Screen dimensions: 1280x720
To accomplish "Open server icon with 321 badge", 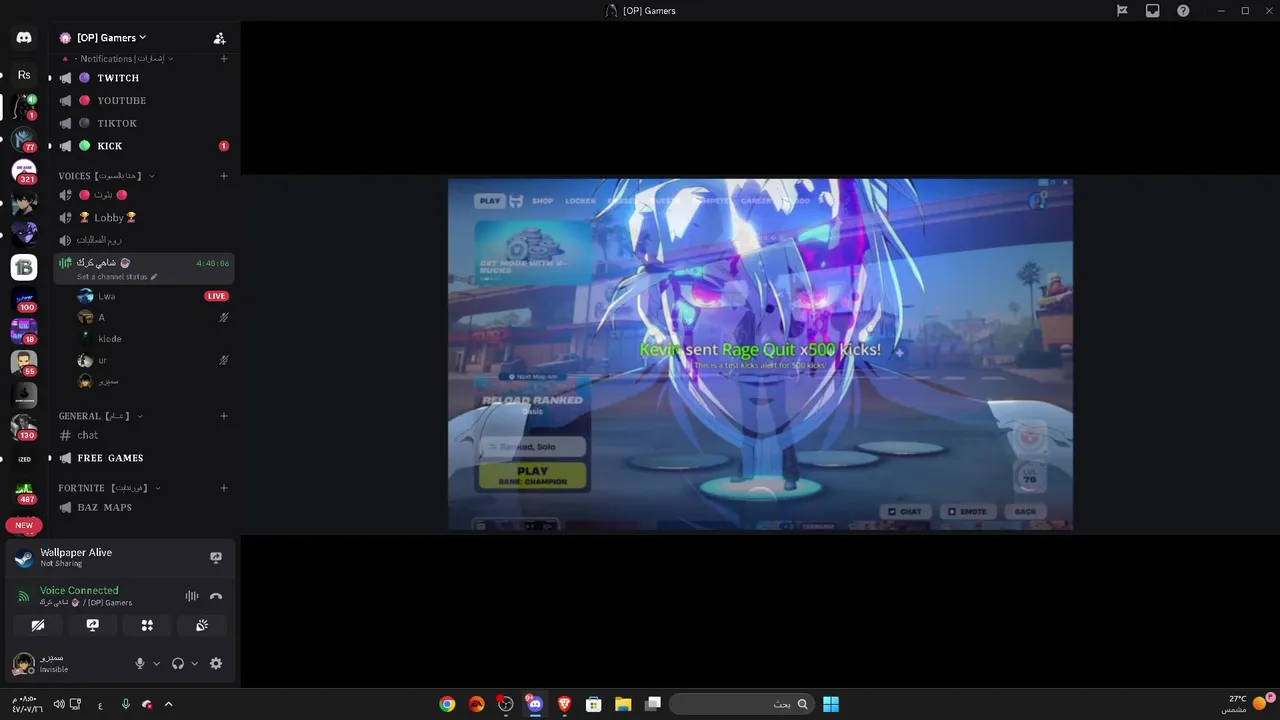I will pyautogui.click(x=24, y=171).
